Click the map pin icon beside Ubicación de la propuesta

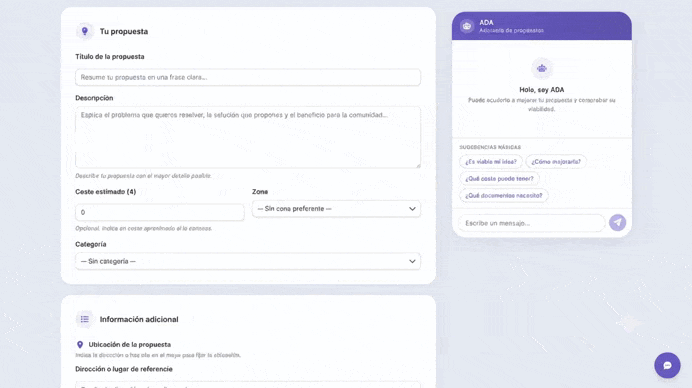click(x=80, y=345)
